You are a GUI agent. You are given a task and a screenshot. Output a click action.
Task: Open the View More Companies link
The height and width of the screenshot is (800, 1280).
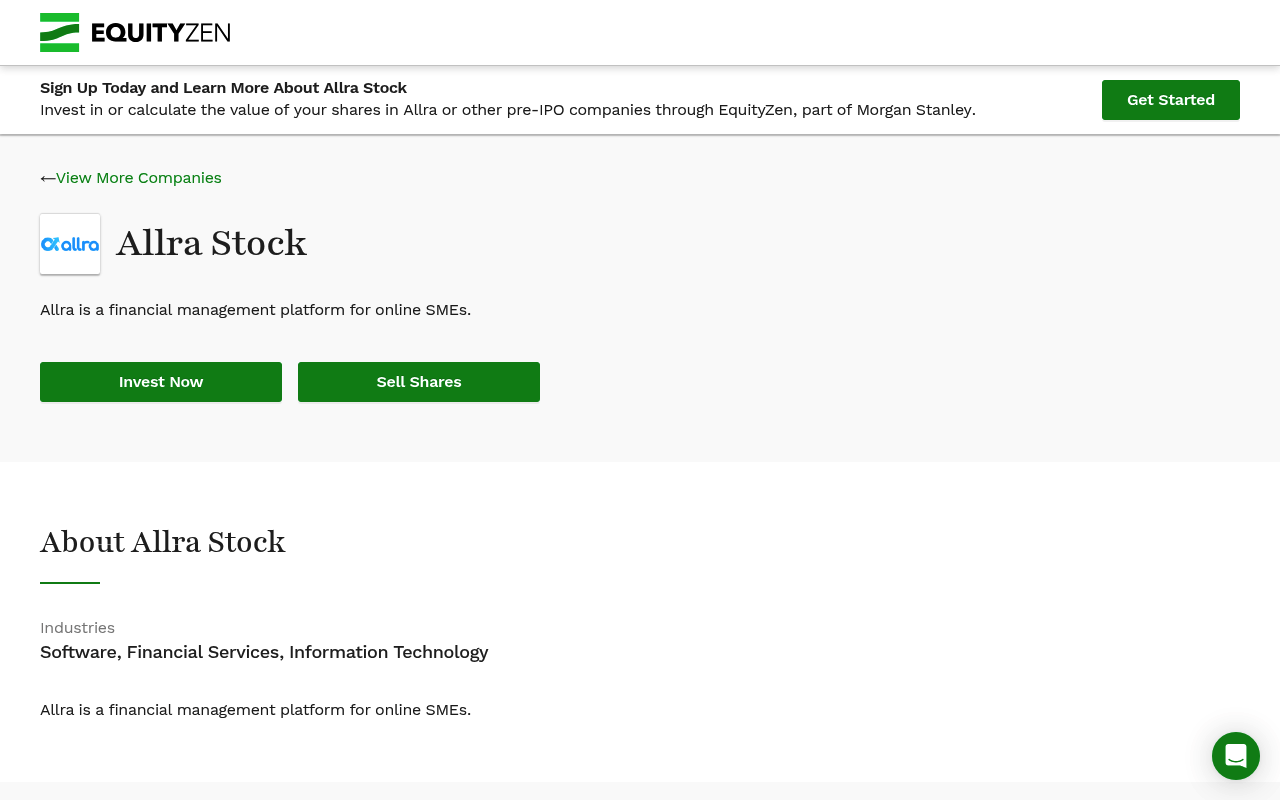(x=139, y=178)
